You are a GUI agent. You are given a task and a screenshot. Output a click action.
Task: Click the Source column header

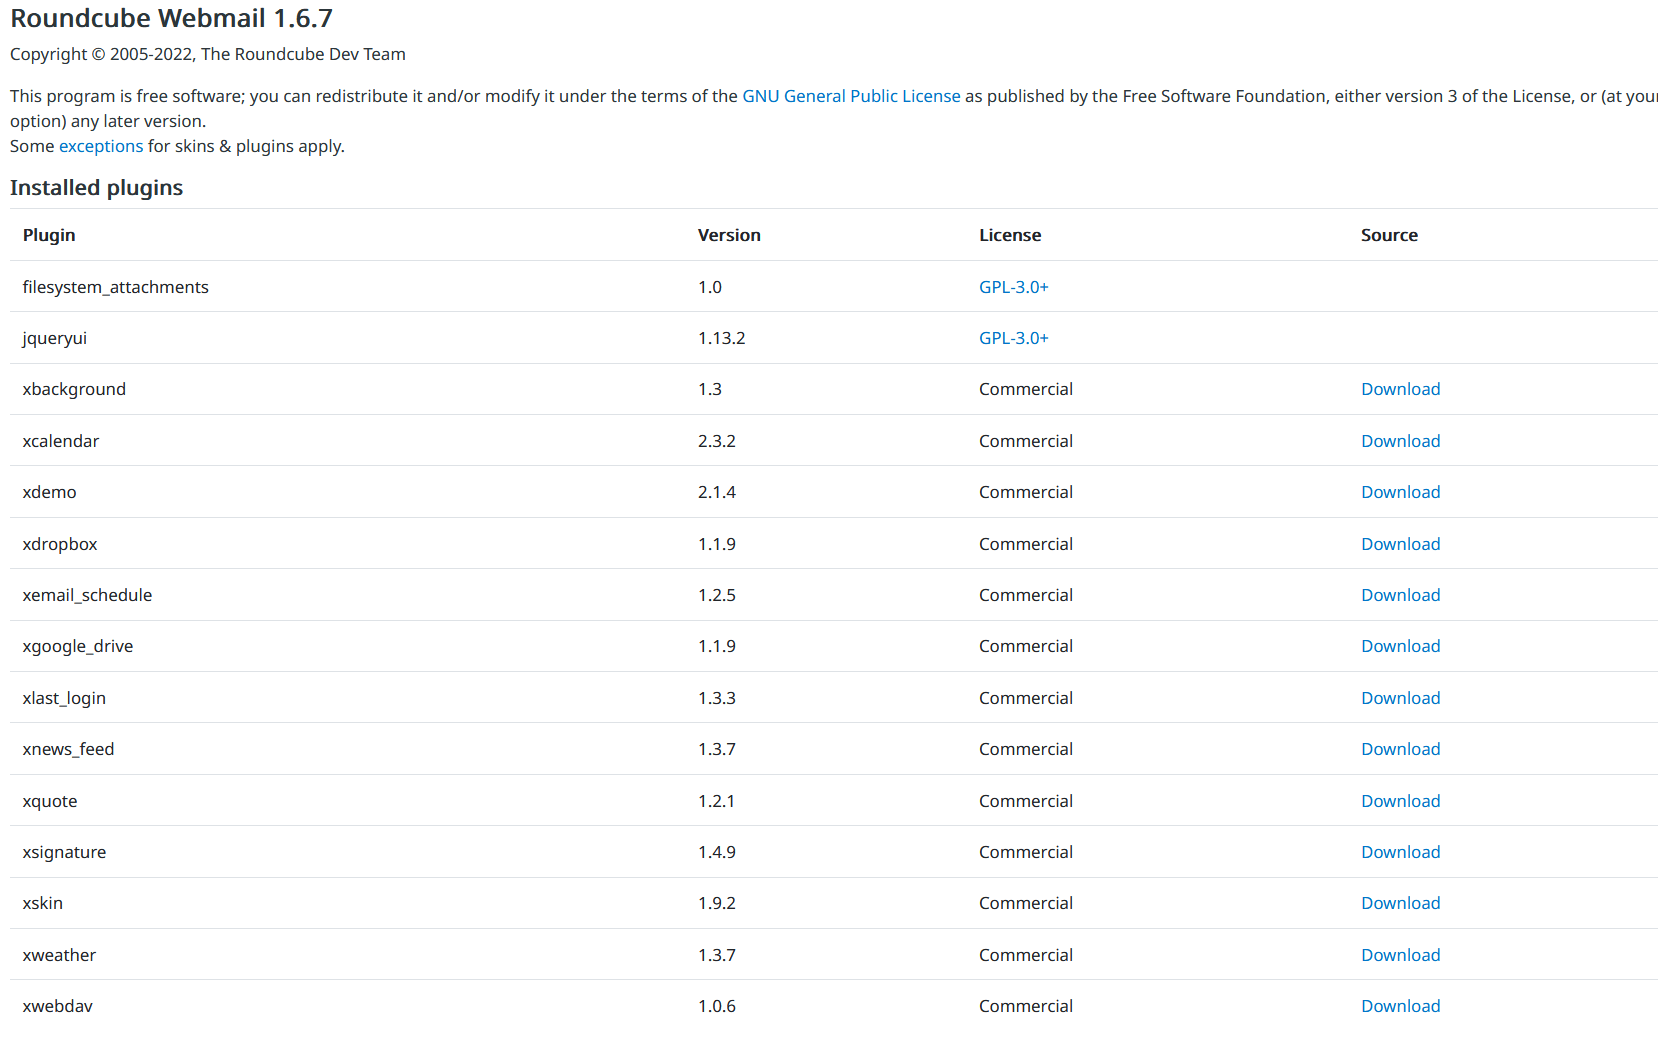click(x=1389, y=235)
